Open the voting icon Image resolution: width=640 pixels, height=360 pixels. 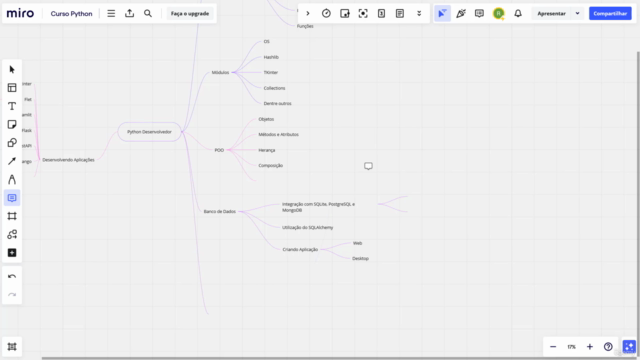click(381, 13)
